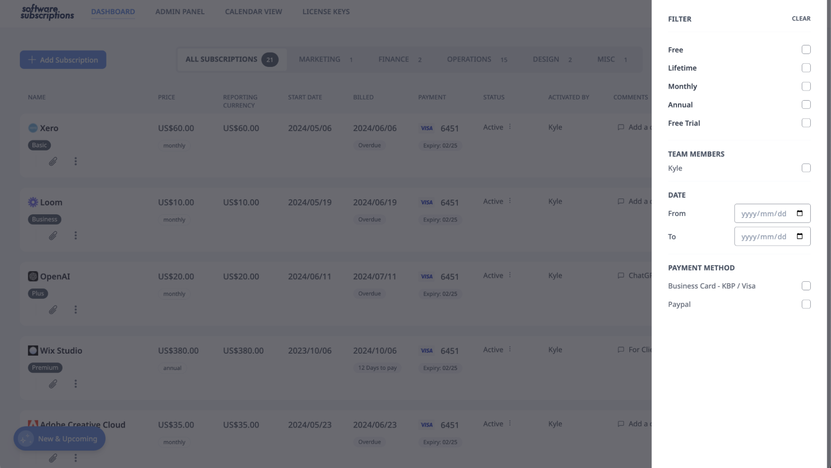Viewport: 831px width, 468px height.
Task: Click the Basic plan tag under Xero
Action: 39,145
